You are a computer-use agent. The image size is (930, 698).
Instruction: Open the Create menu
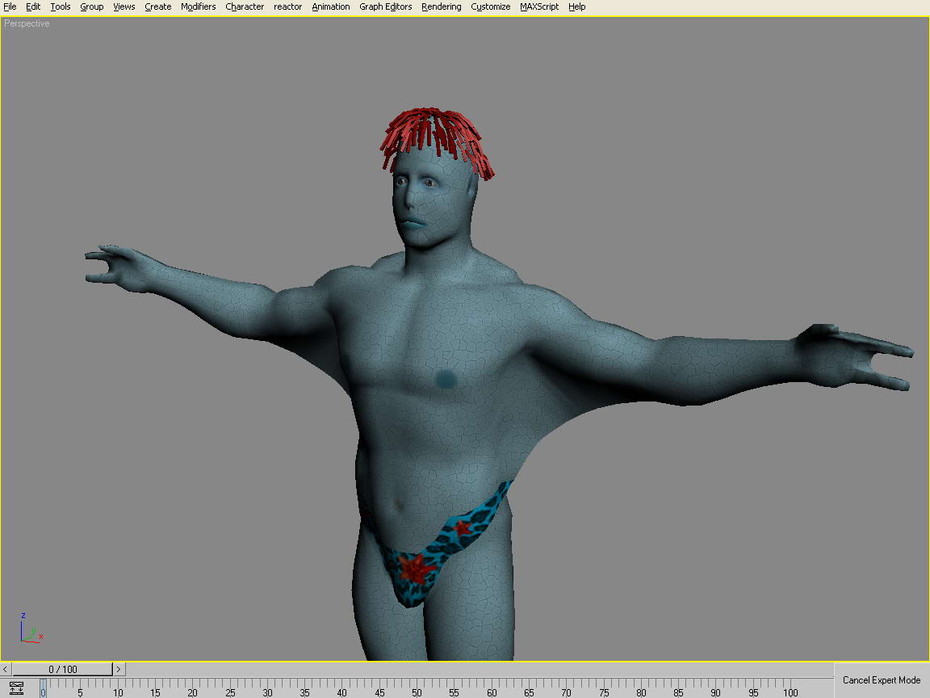(158, 7)
